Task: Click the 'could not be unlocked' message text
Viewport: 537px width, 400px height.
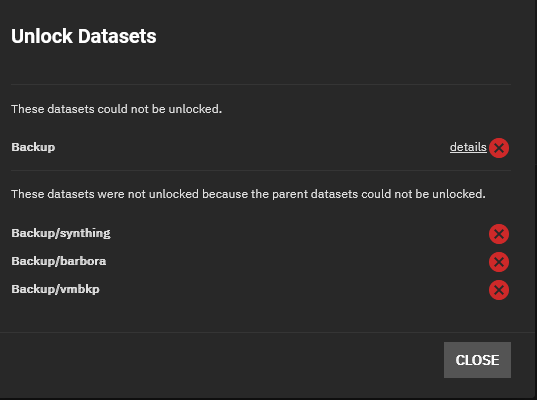Action: [x=116, y=109]
